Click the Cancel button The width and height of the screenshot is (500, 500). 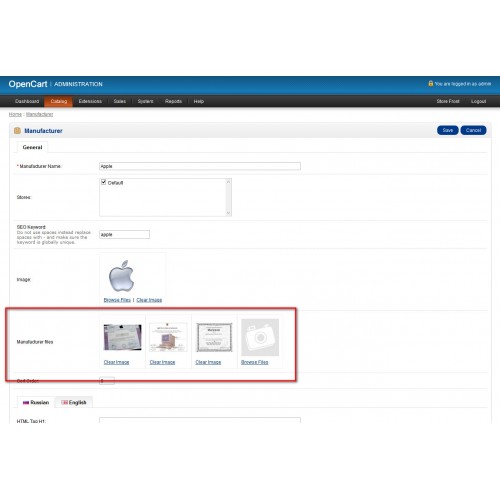pos(473,130)
